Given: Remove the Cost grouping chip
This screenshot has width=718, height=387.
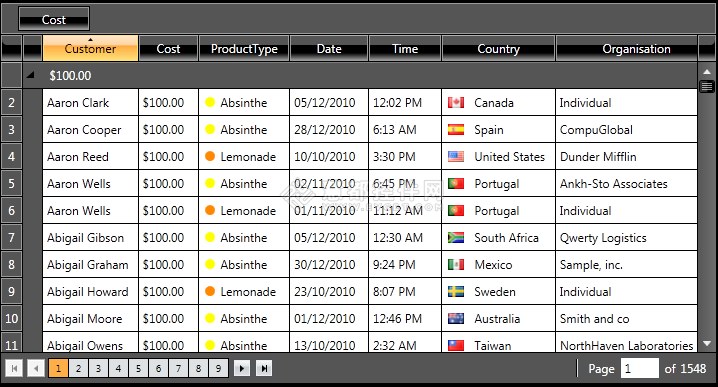Looking at the screenshot, I should (x=54, y=20).
